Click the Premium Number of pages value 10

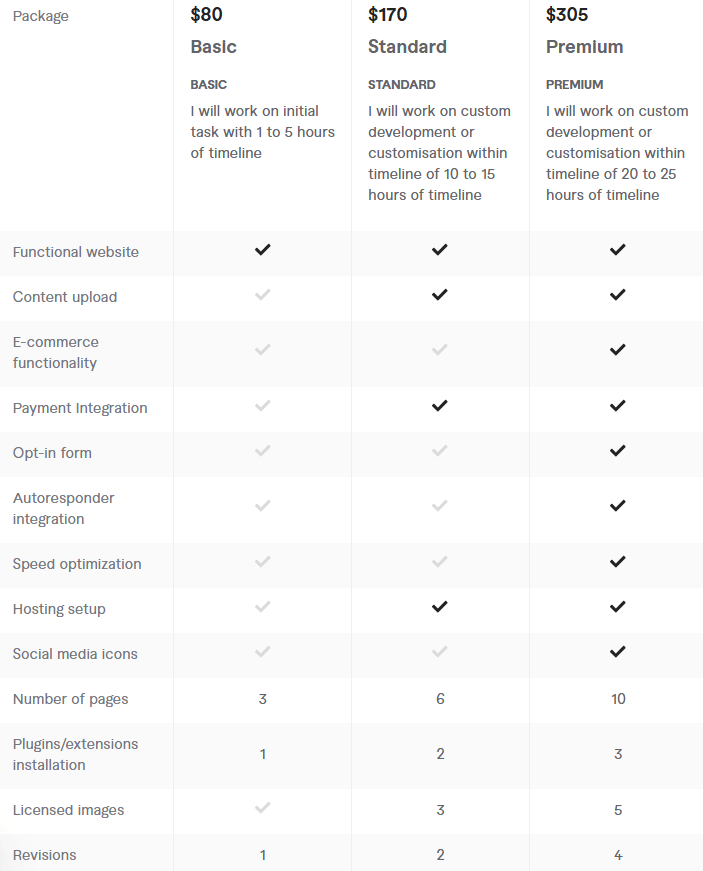point(618,699)
